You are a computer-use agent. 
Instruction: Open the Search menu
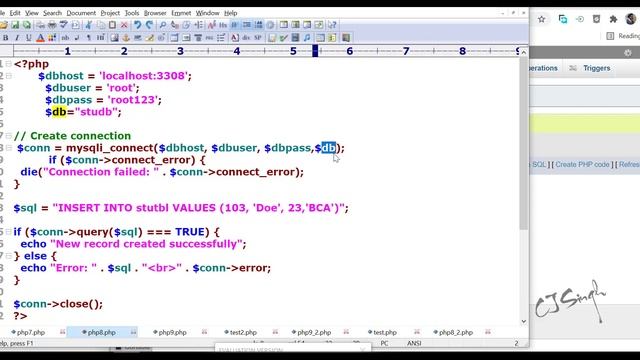pos(52,13)
